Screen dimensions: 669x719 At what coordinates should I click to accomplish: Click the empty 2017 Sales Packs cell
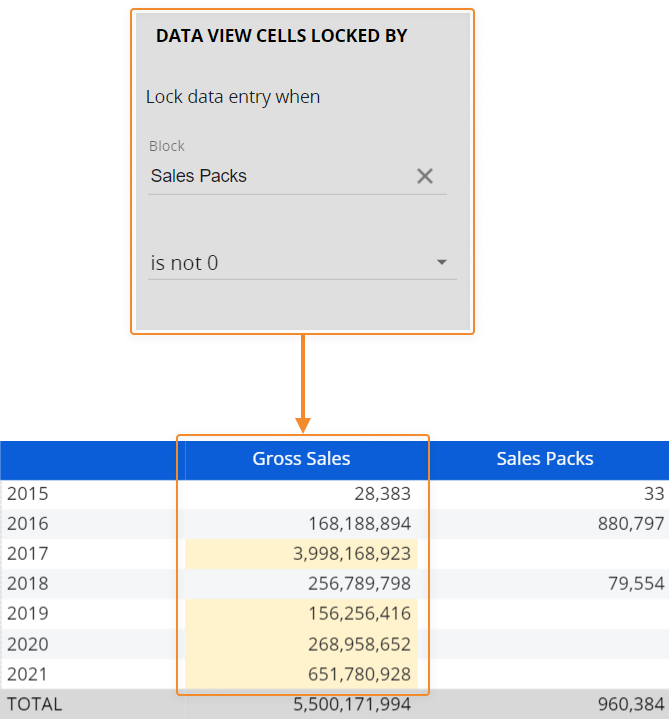tap(545, 553)
